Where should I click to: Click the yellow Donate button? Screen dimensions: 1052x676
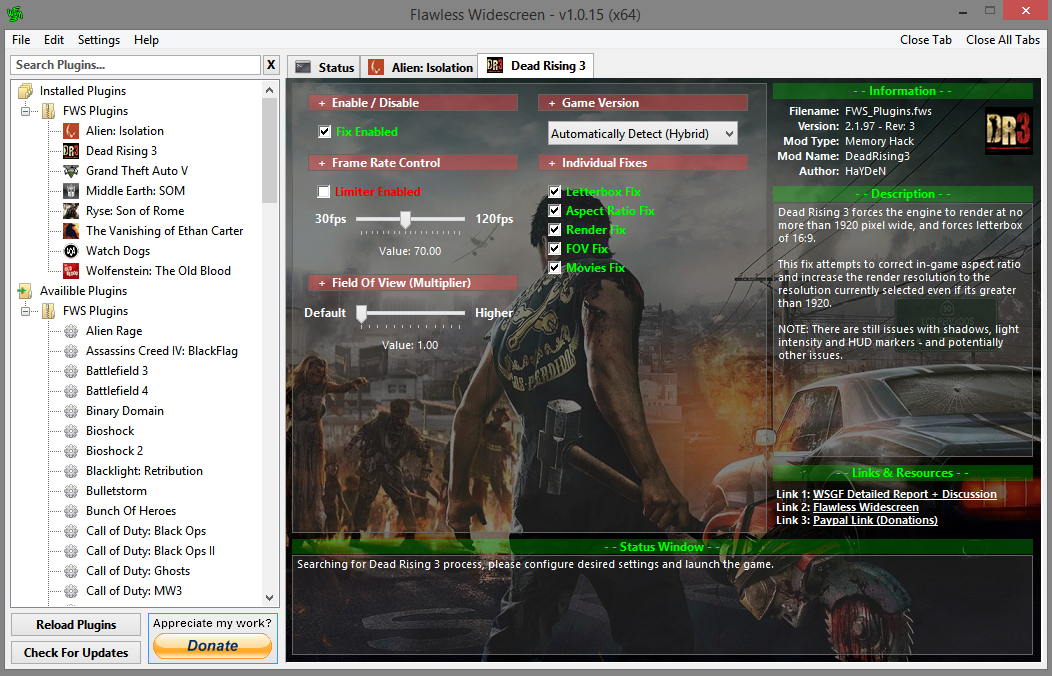213,646
